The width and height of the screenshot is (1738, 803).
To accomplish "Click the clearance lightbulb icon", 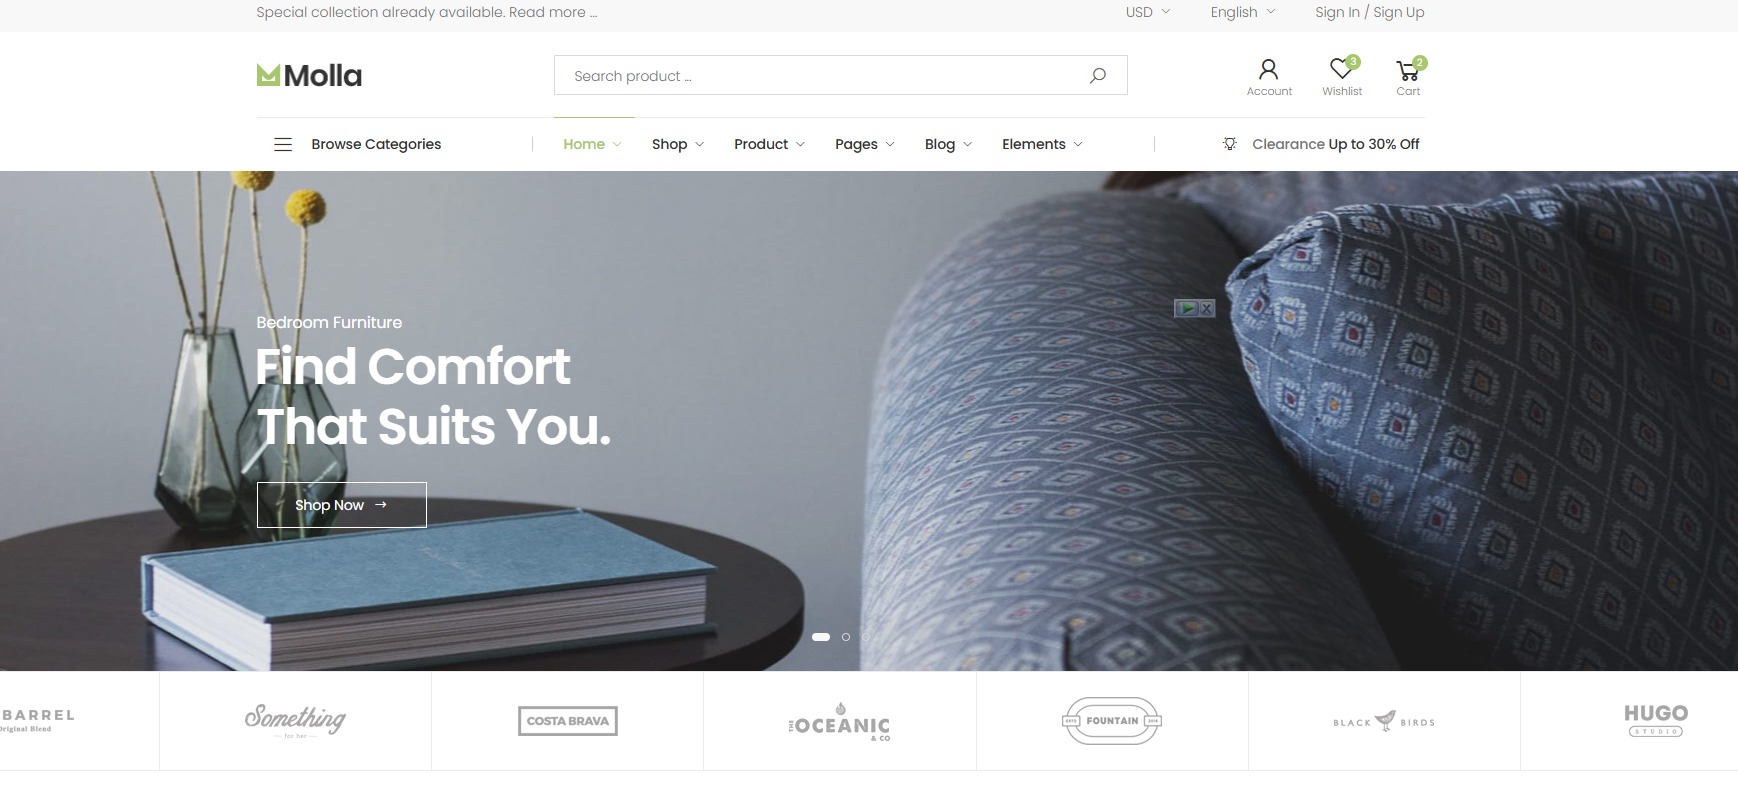I will coord(1230,144).
